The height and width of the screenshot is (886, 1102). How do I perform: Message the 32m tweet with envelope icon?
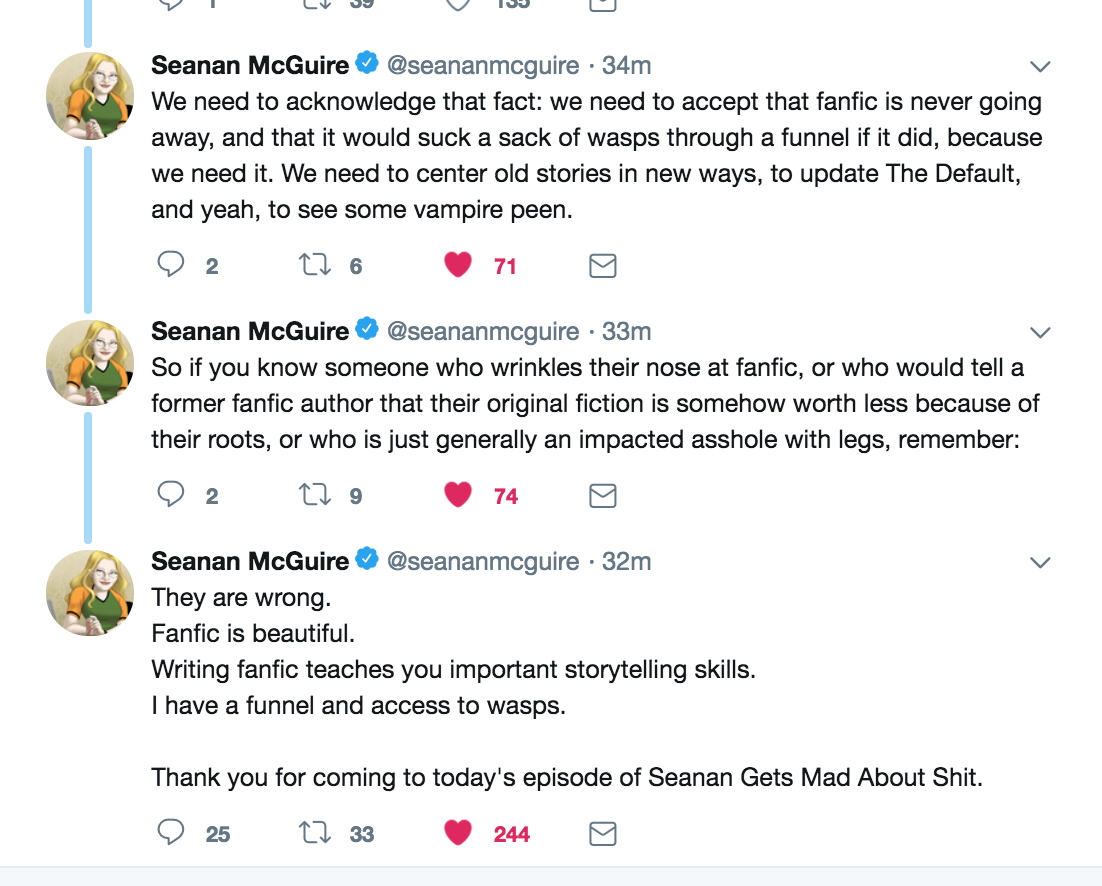click(602, 833)
